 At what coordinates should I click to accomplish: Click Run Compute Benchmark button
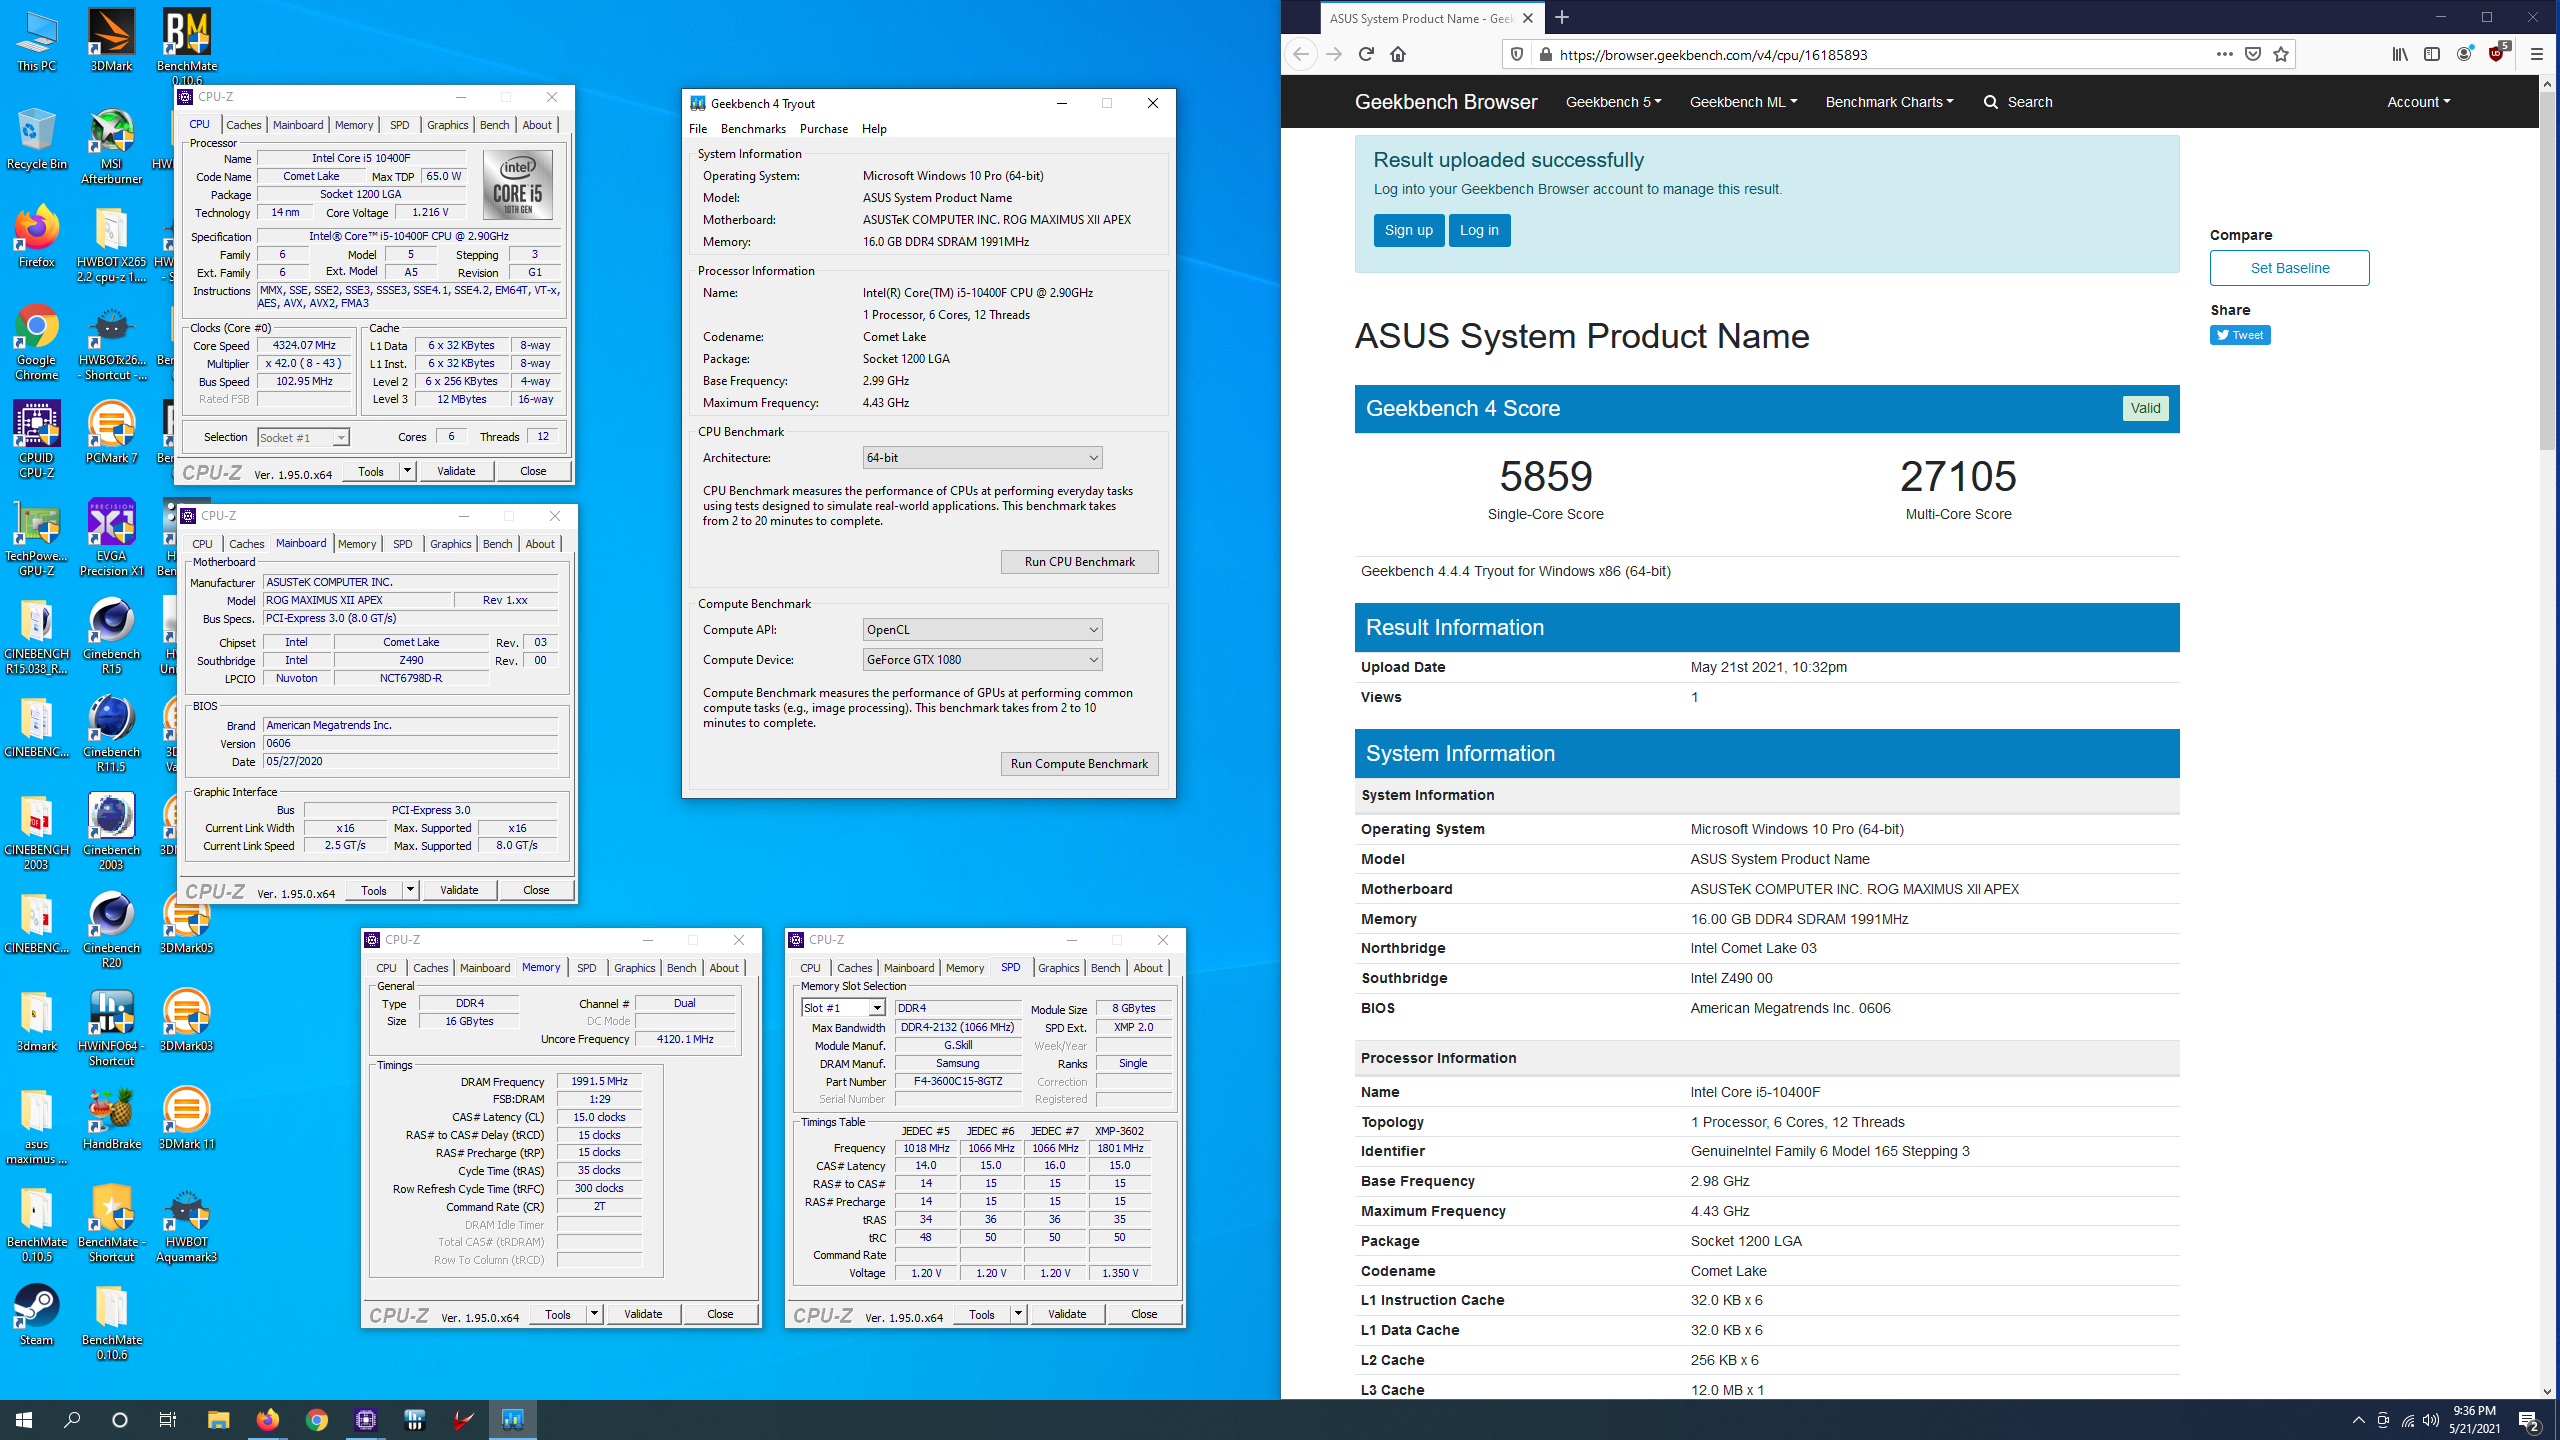tap(1079, 764)
